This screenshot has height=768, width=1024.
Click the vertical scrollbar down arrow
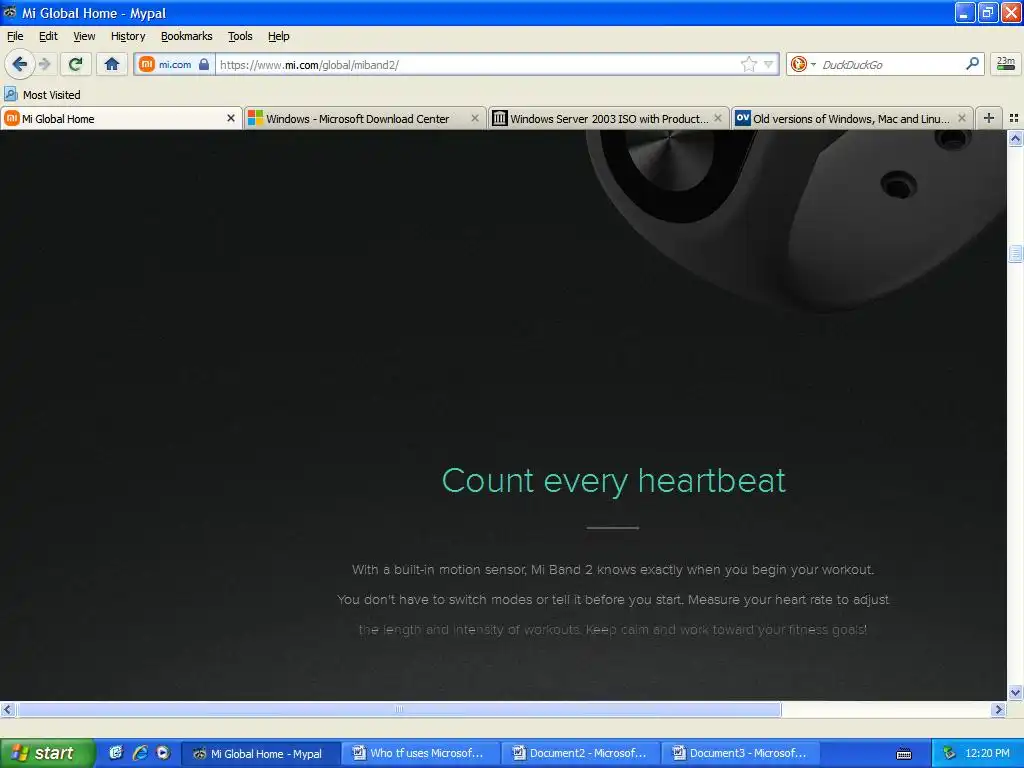(x=1015, y=692)
